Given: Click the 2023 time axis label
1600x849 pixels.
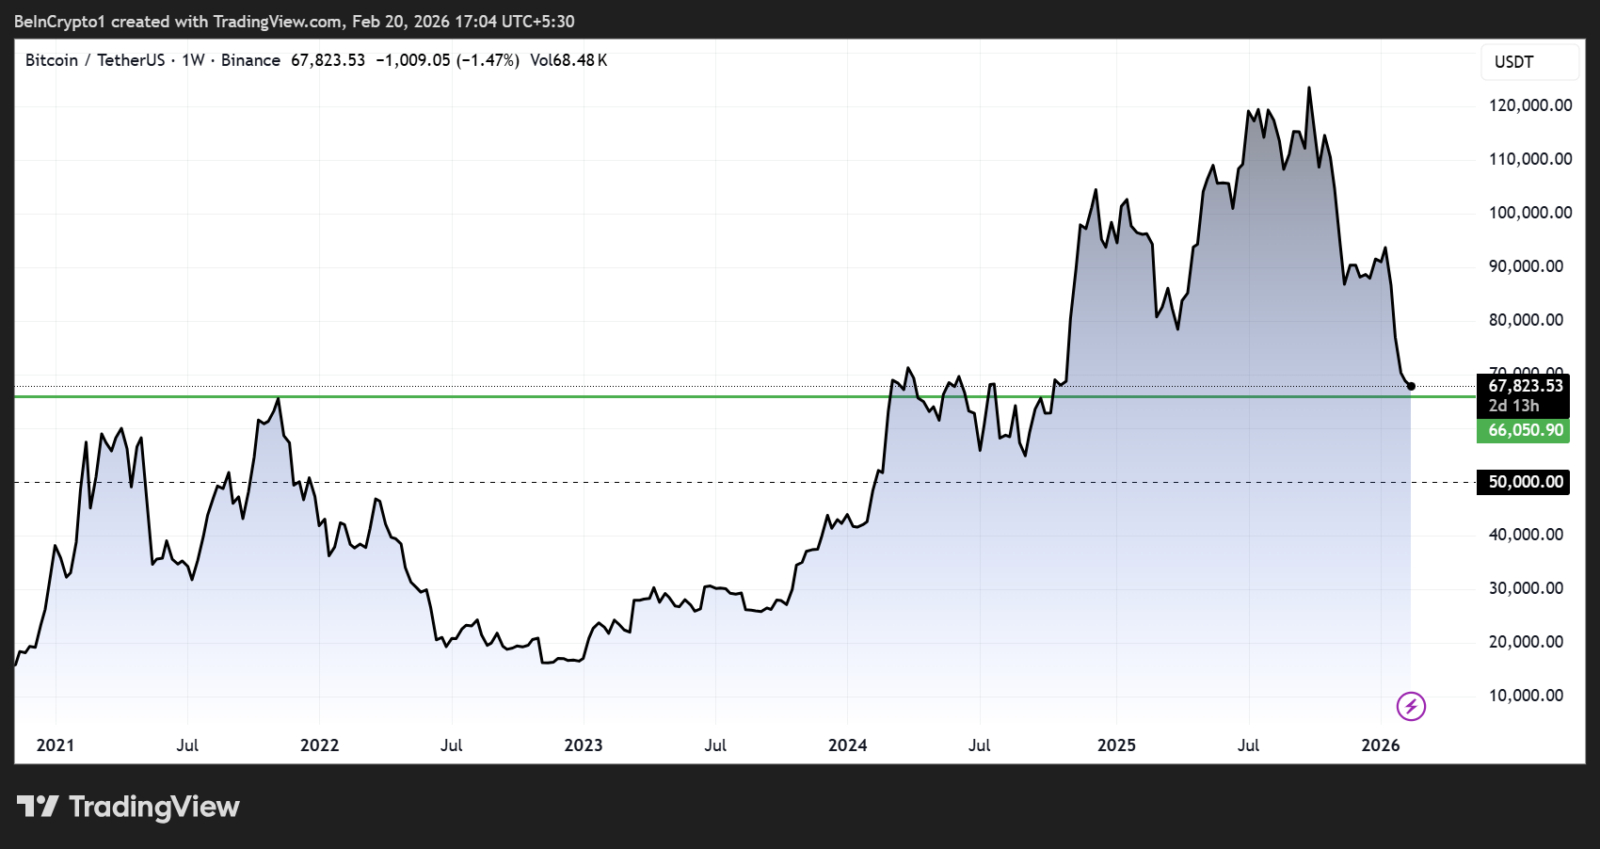Looking at the screenshot, I should (584, 745).
